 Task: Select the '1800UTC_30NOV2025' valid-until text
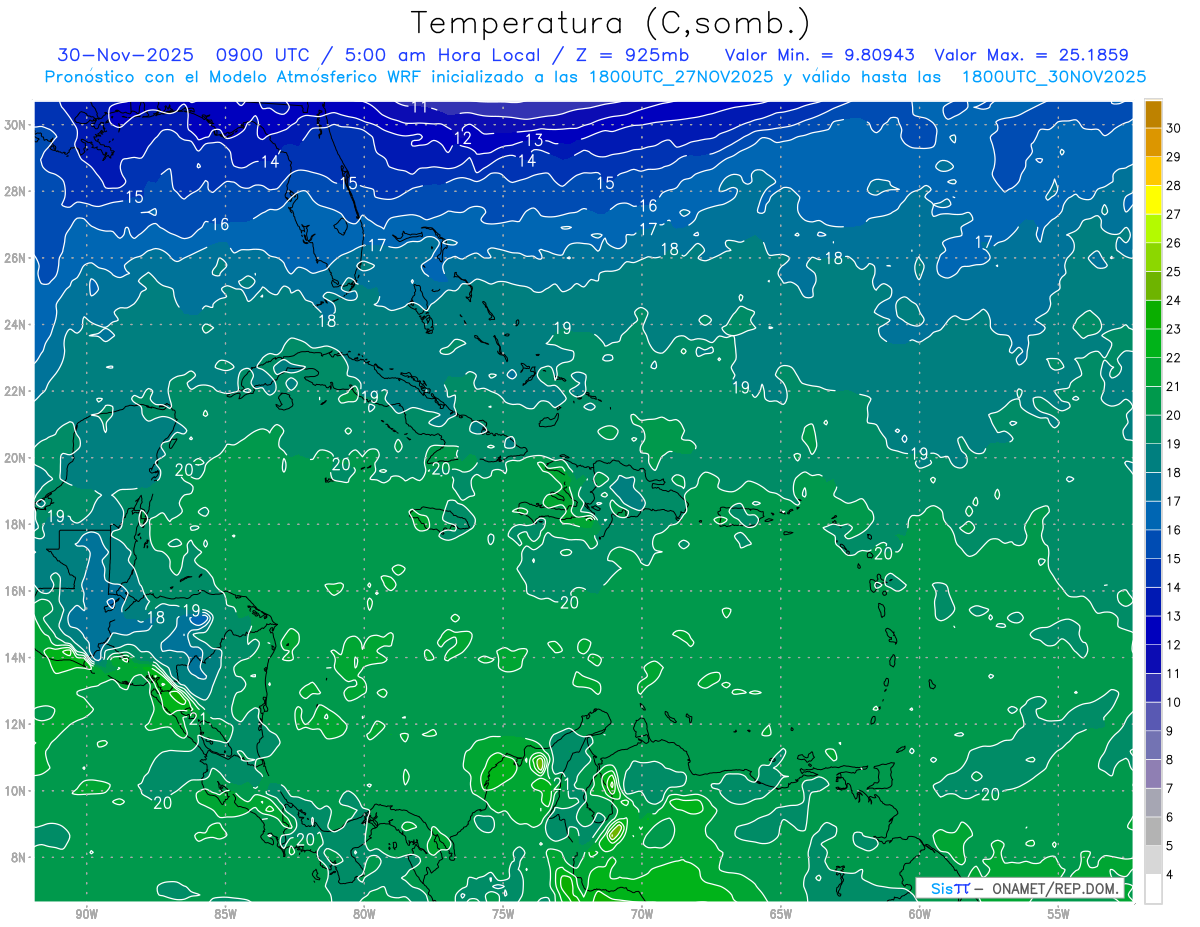click(x=1053, y=76)
